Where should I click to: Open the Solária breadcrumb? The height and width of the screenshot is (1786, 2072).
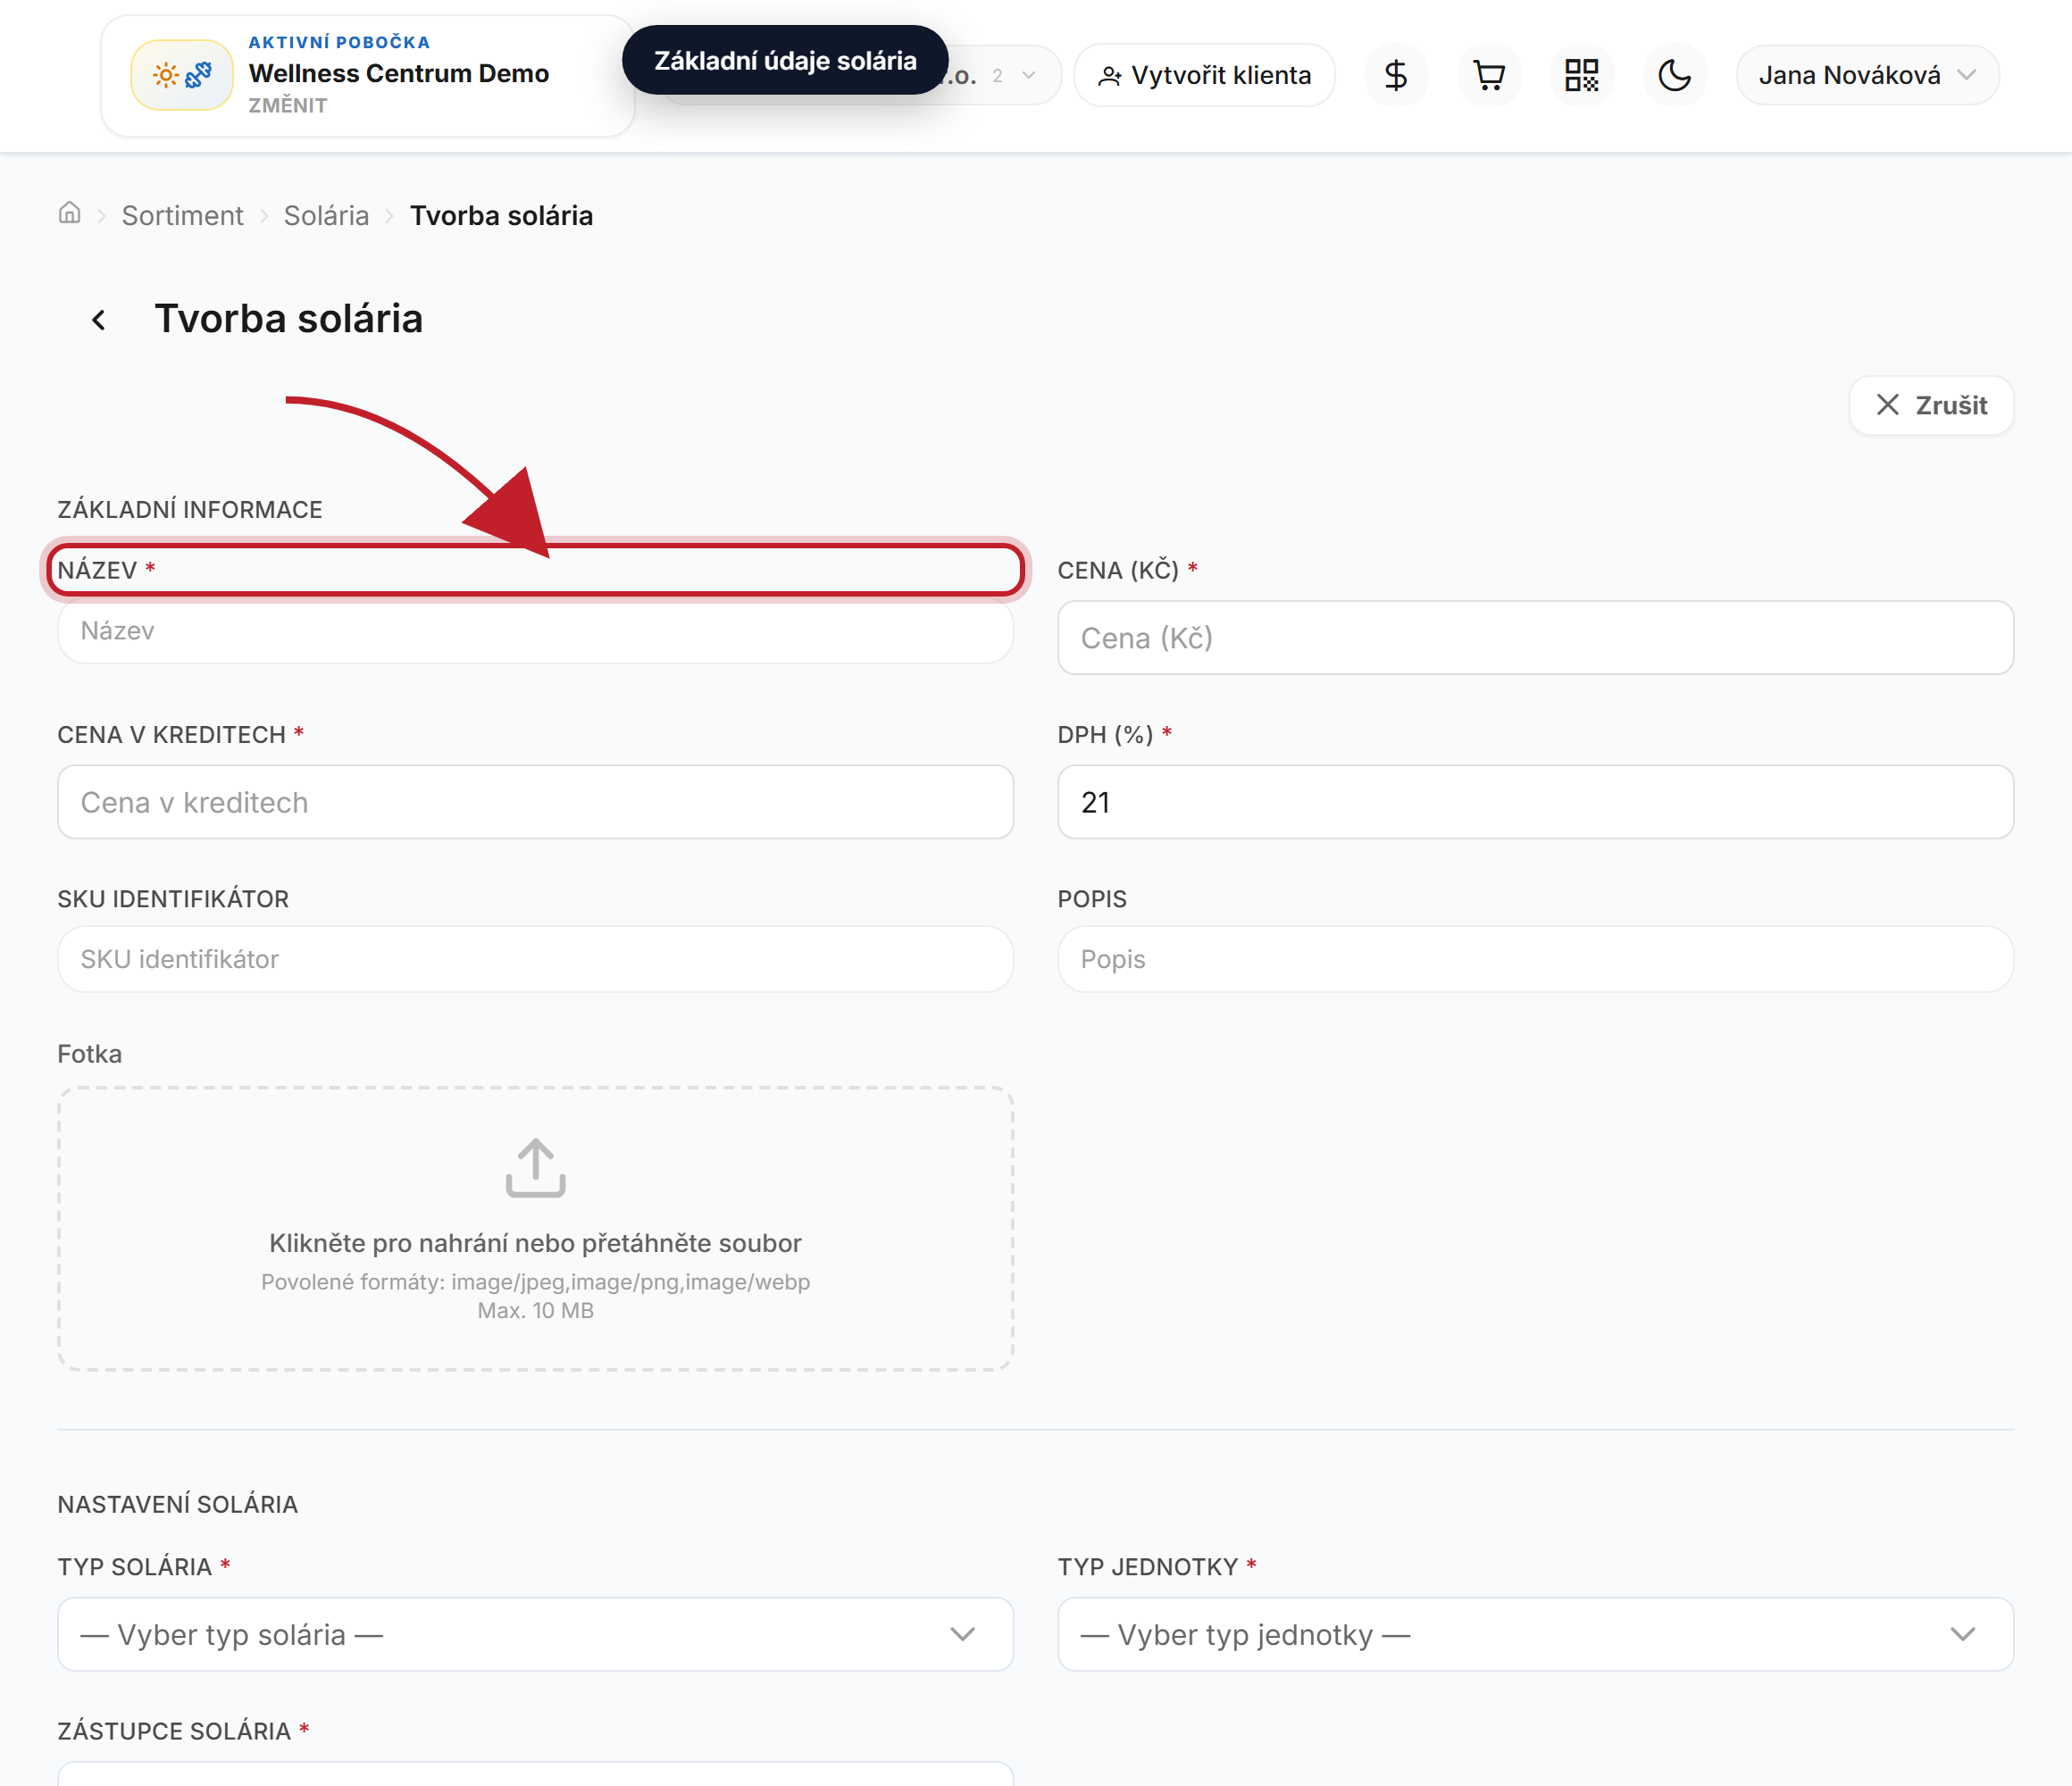click(x=327, y=216)
